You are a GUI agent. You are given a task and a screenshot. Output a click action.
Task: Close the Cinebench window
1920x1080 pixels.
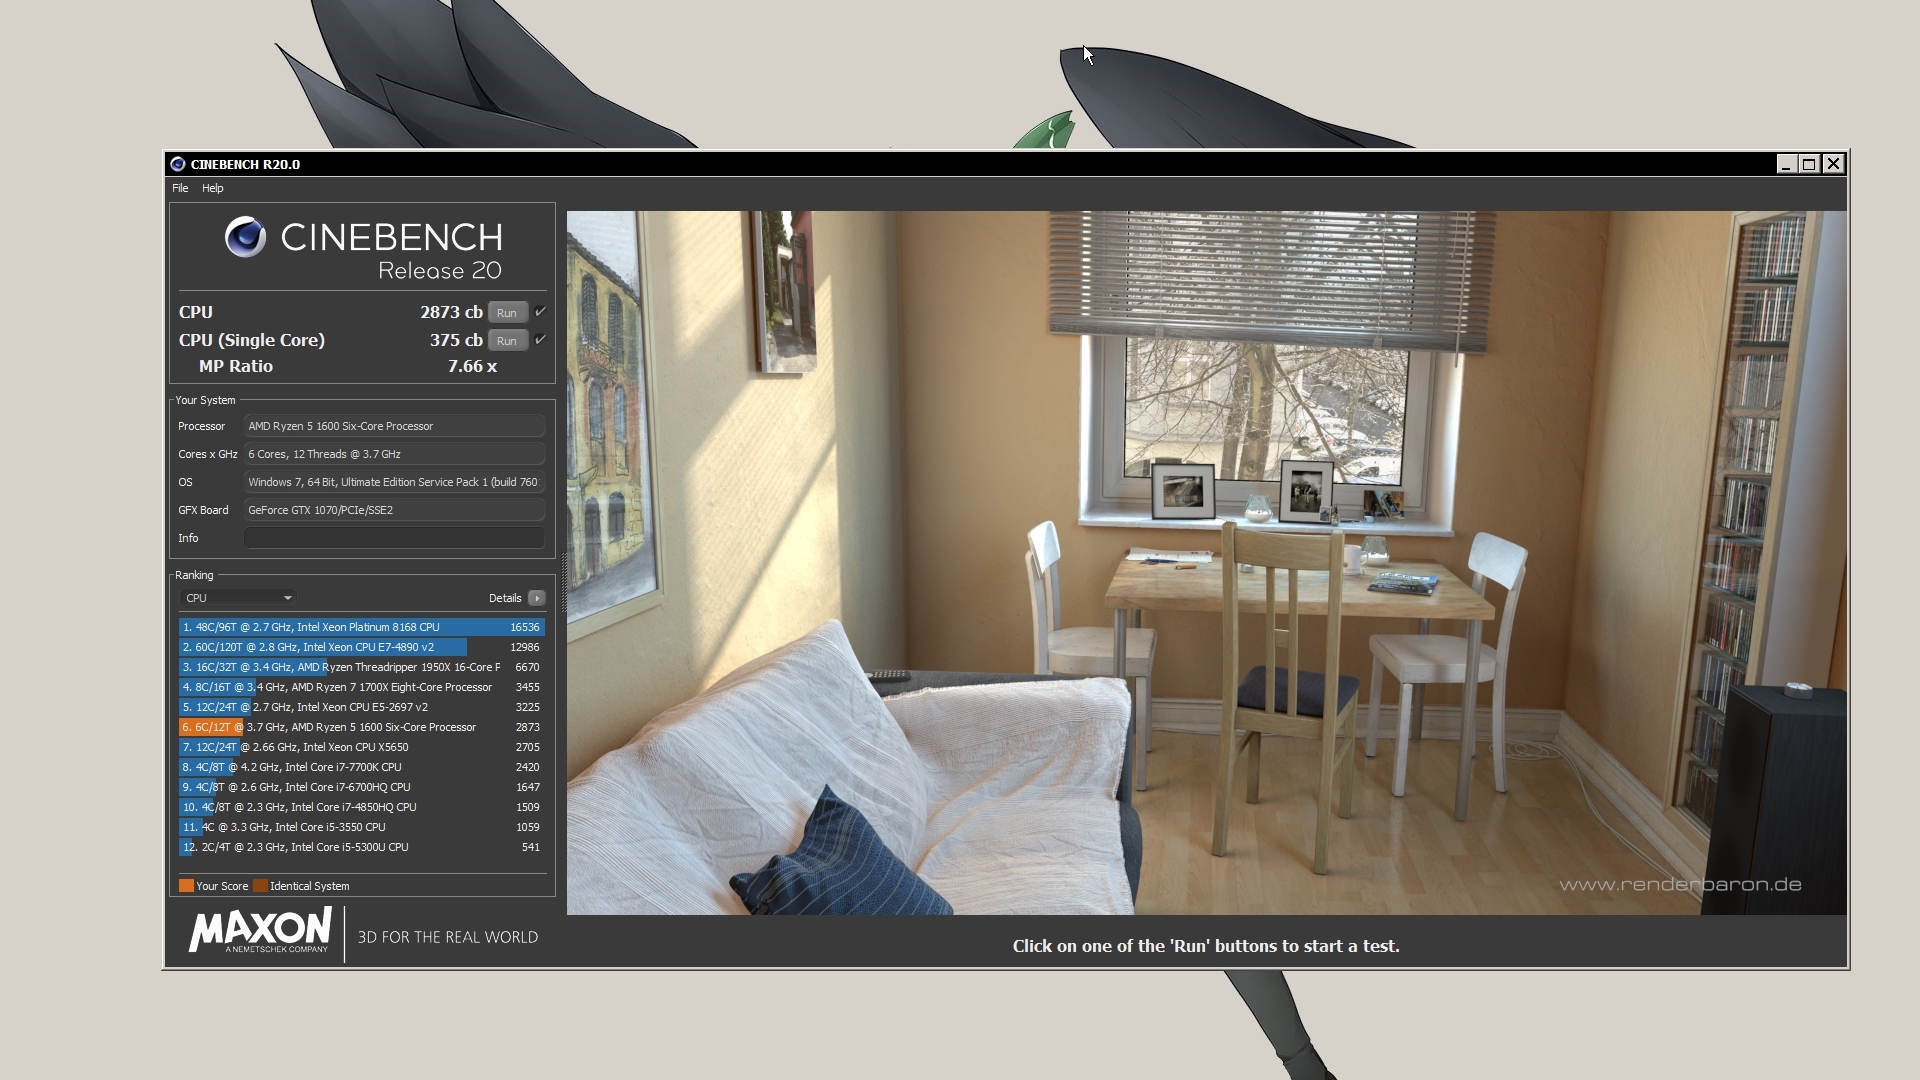point(1833,164)
